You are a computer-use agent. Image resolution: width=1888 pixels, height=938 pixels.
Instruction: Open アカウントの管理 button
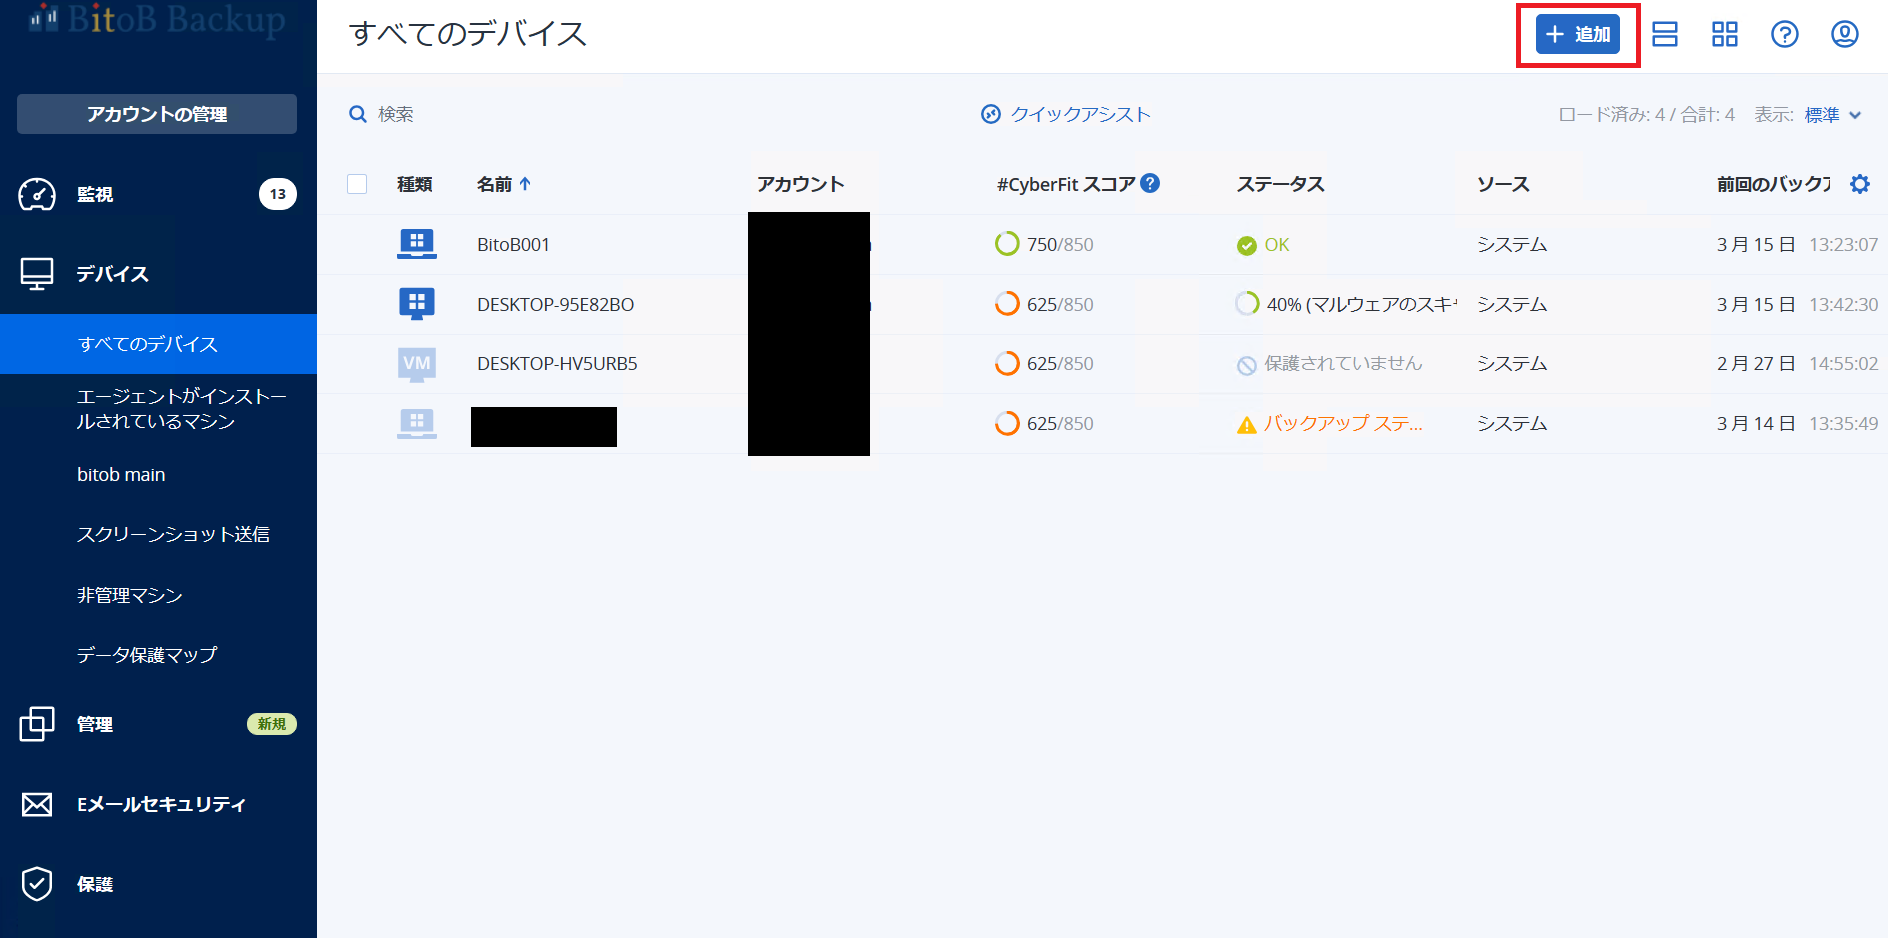(157, 114)
